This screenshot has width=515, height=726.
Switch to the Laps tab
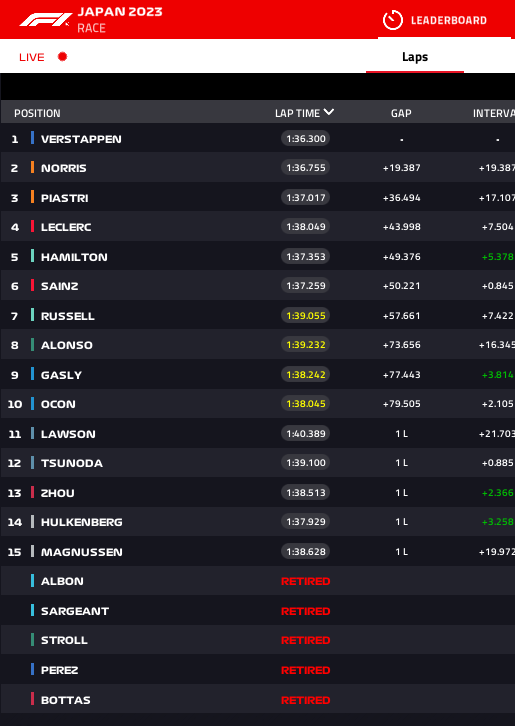point(415,56)
